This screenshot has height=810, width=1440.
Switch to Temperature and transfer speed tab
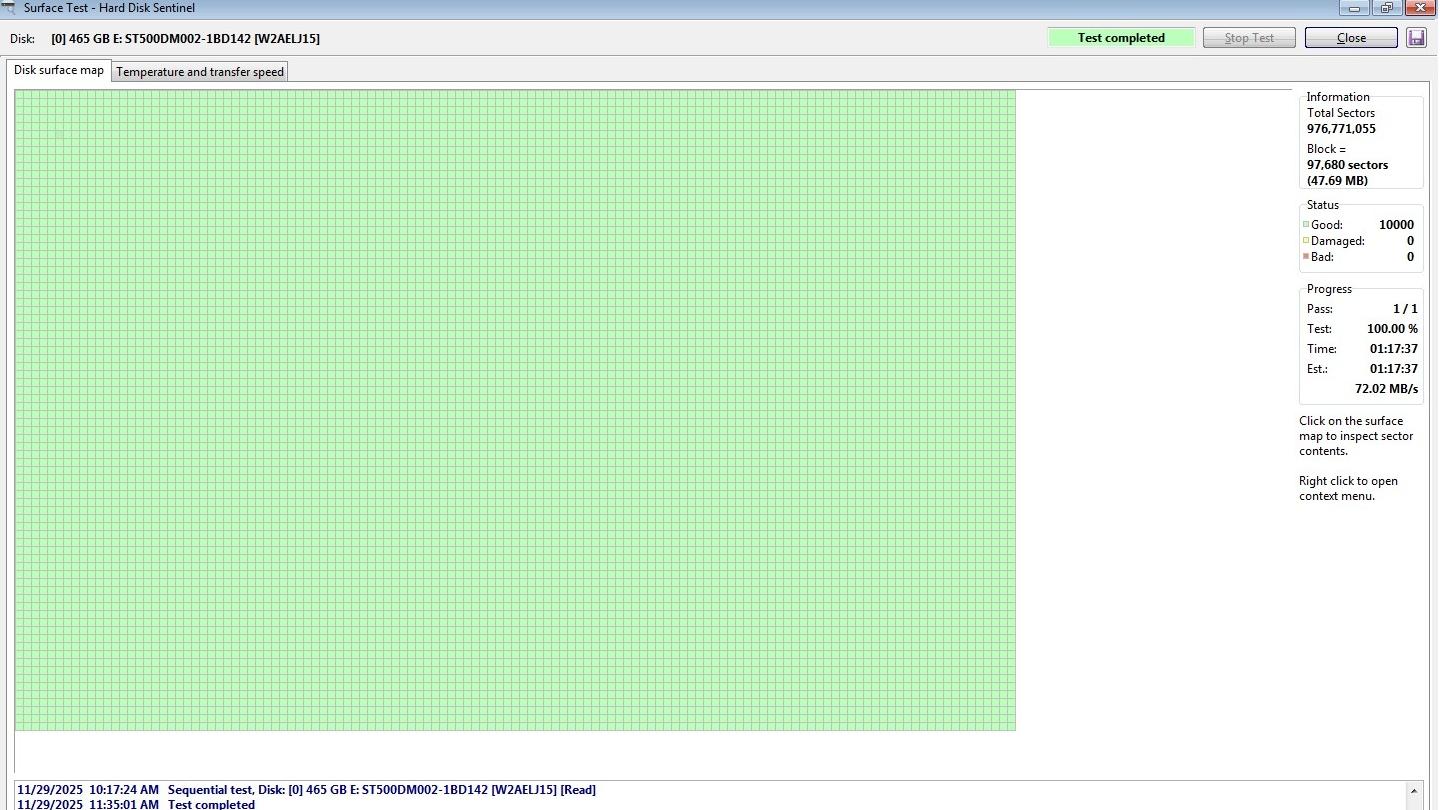pos(200,72)
